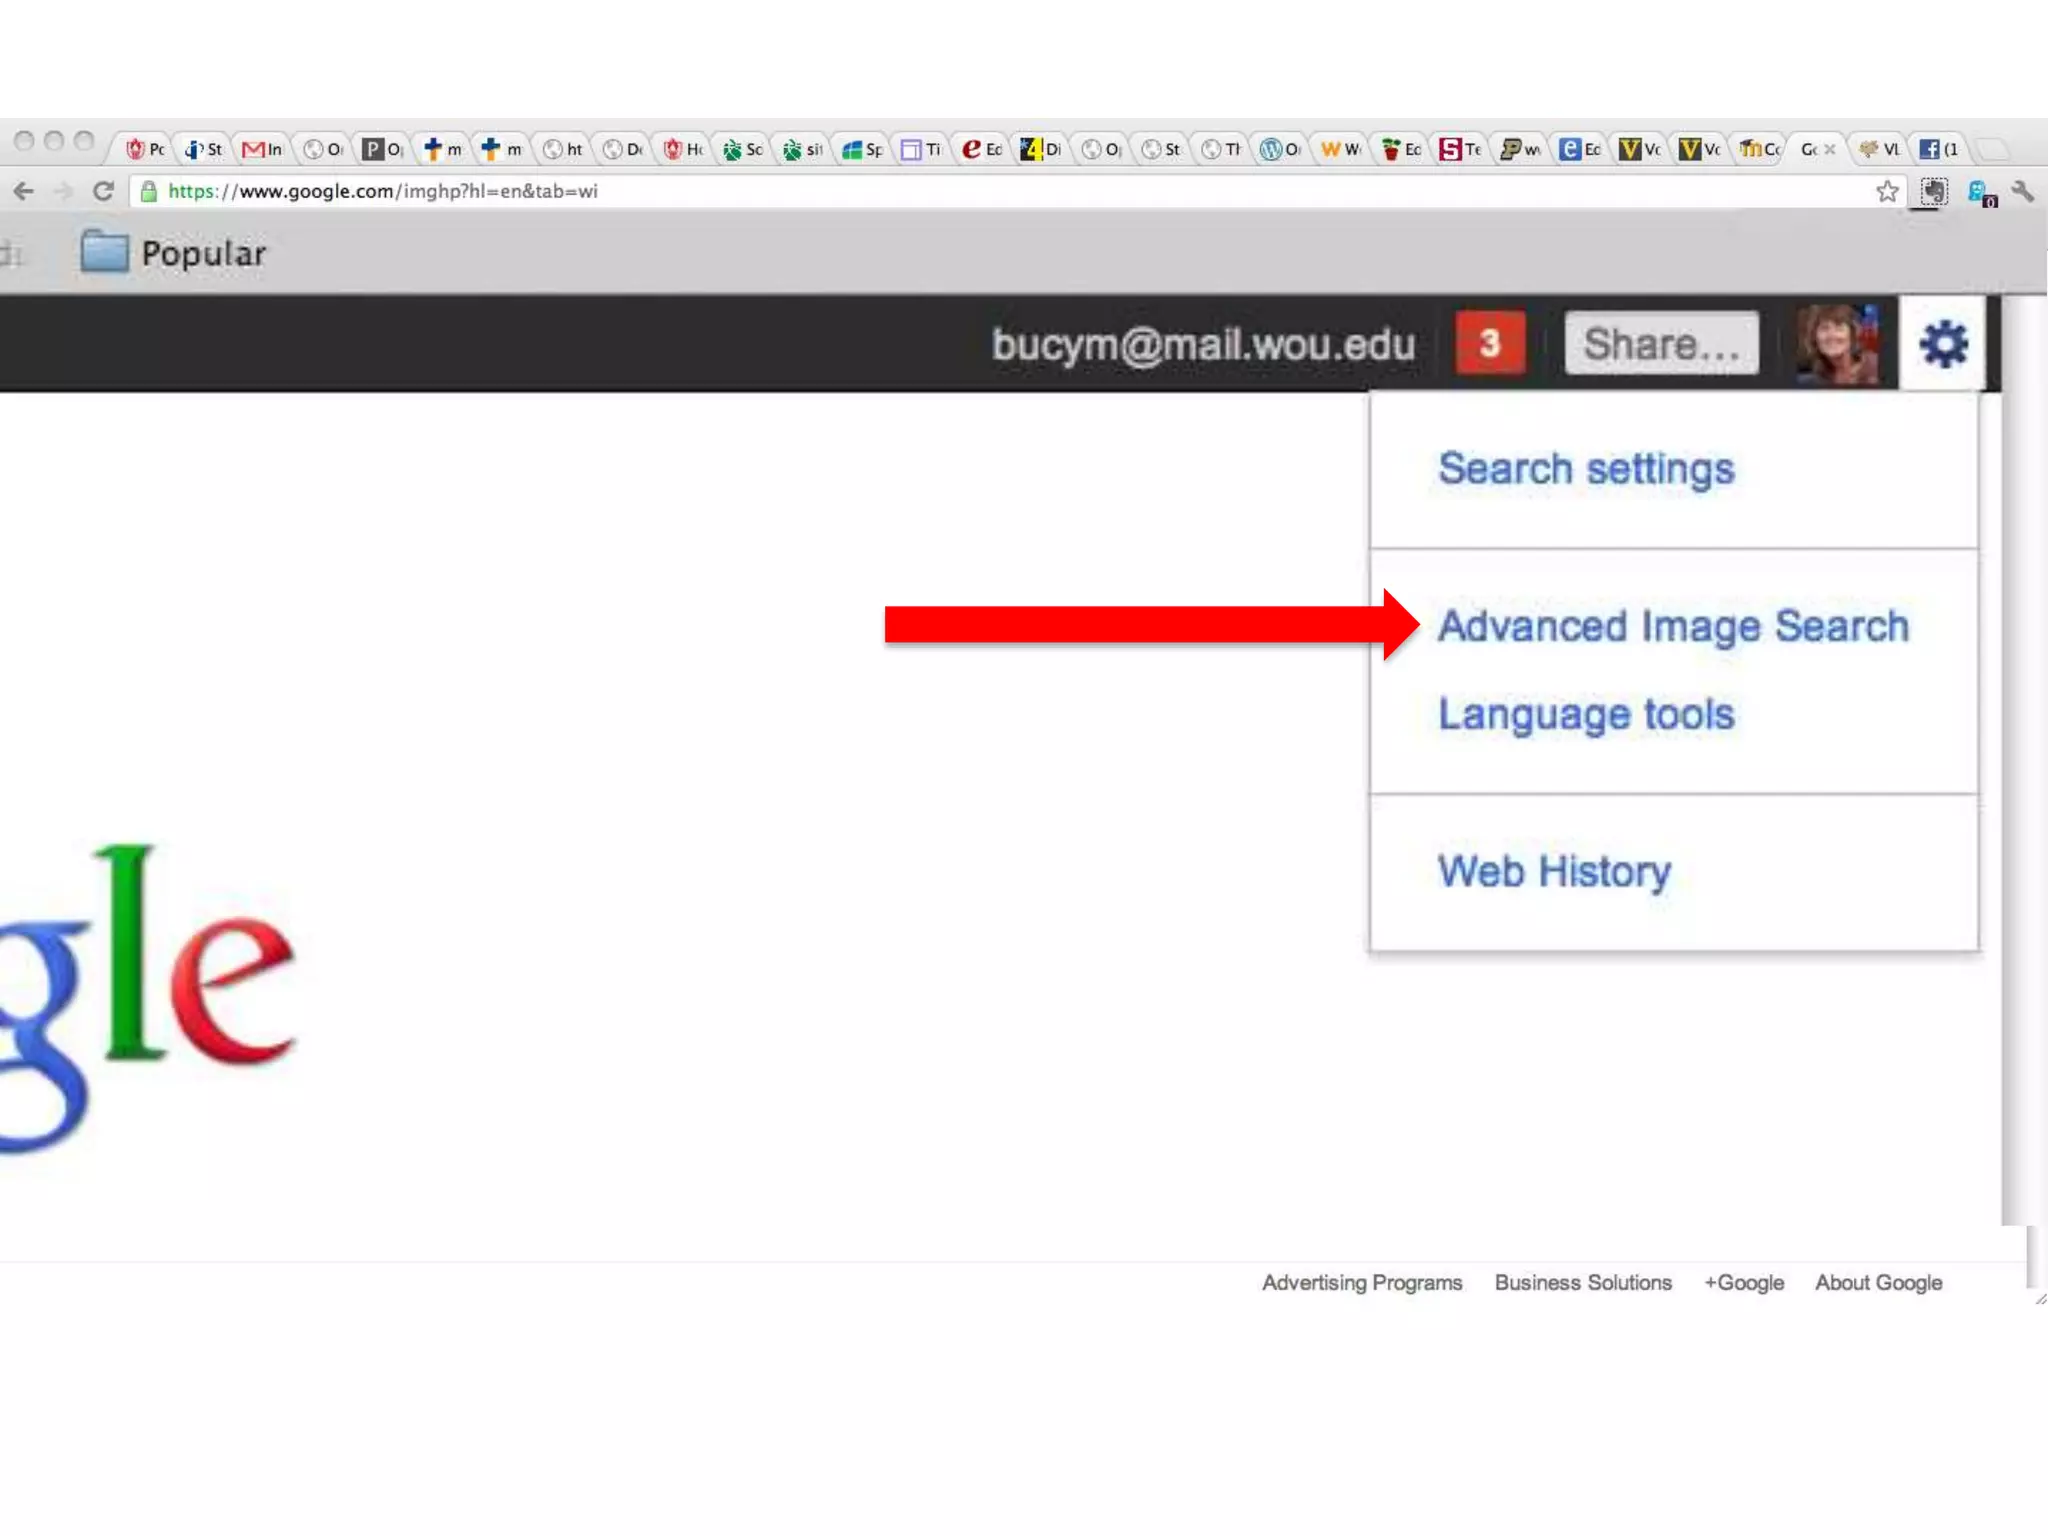Open Chrome's wrench menu
2048x1536 pixels.
[x=2023, y=191]
